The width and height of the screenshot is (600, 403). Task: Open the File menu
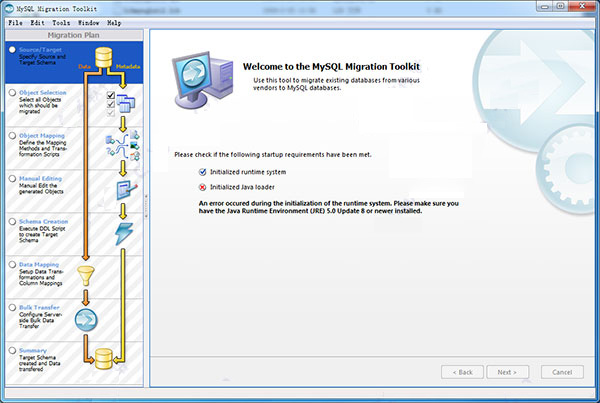point(15,23)
